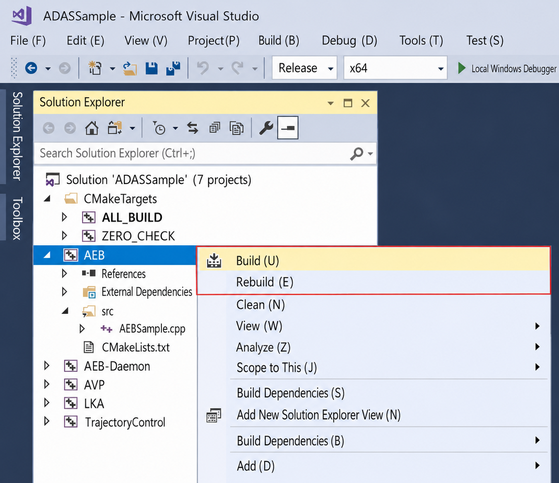This screenshot has width=559, height=483.
Task: Switch views icon in Solution Explorer toolbar
Action: coord(115,128)
